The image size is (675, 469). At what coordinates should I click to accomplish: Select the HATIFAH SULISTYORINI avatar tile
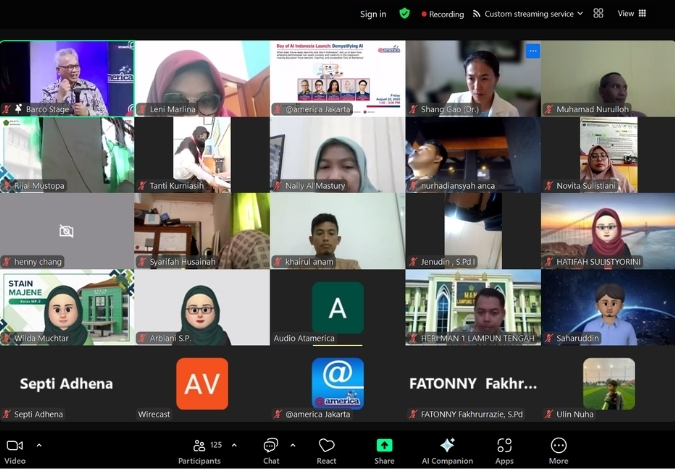[x=608, y=231]
